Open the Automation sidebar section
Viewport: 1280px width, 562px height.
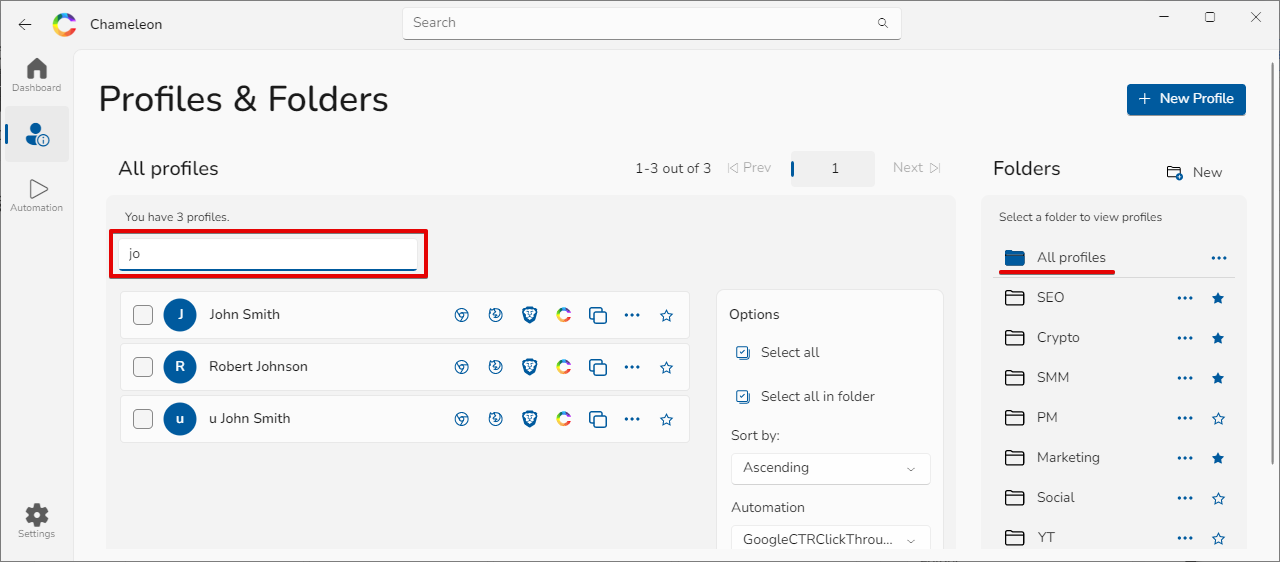point(37,195)
